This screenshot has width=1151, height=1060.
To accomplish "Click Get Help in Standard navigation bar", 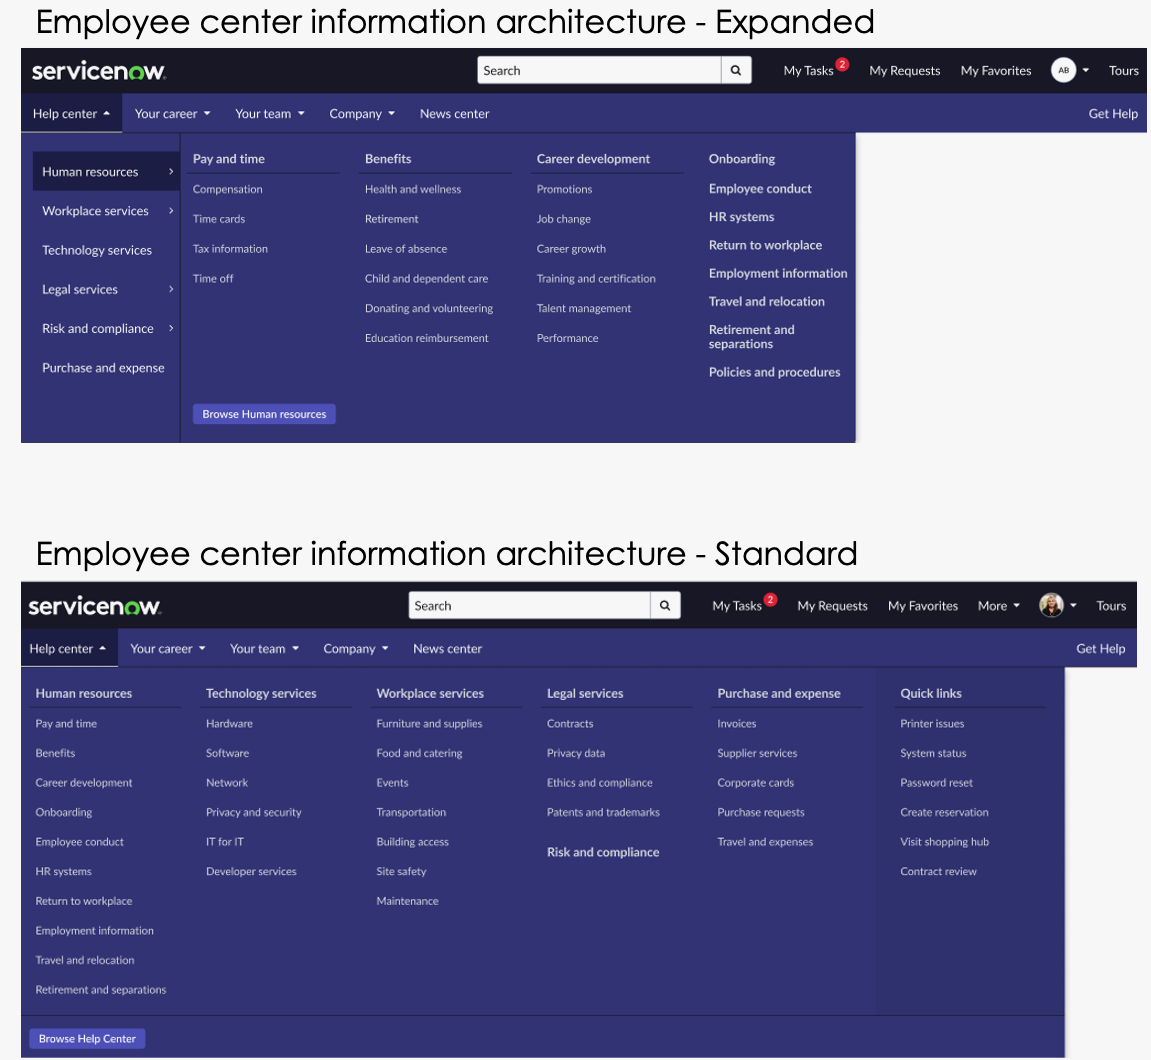I will pos(1100,649).
